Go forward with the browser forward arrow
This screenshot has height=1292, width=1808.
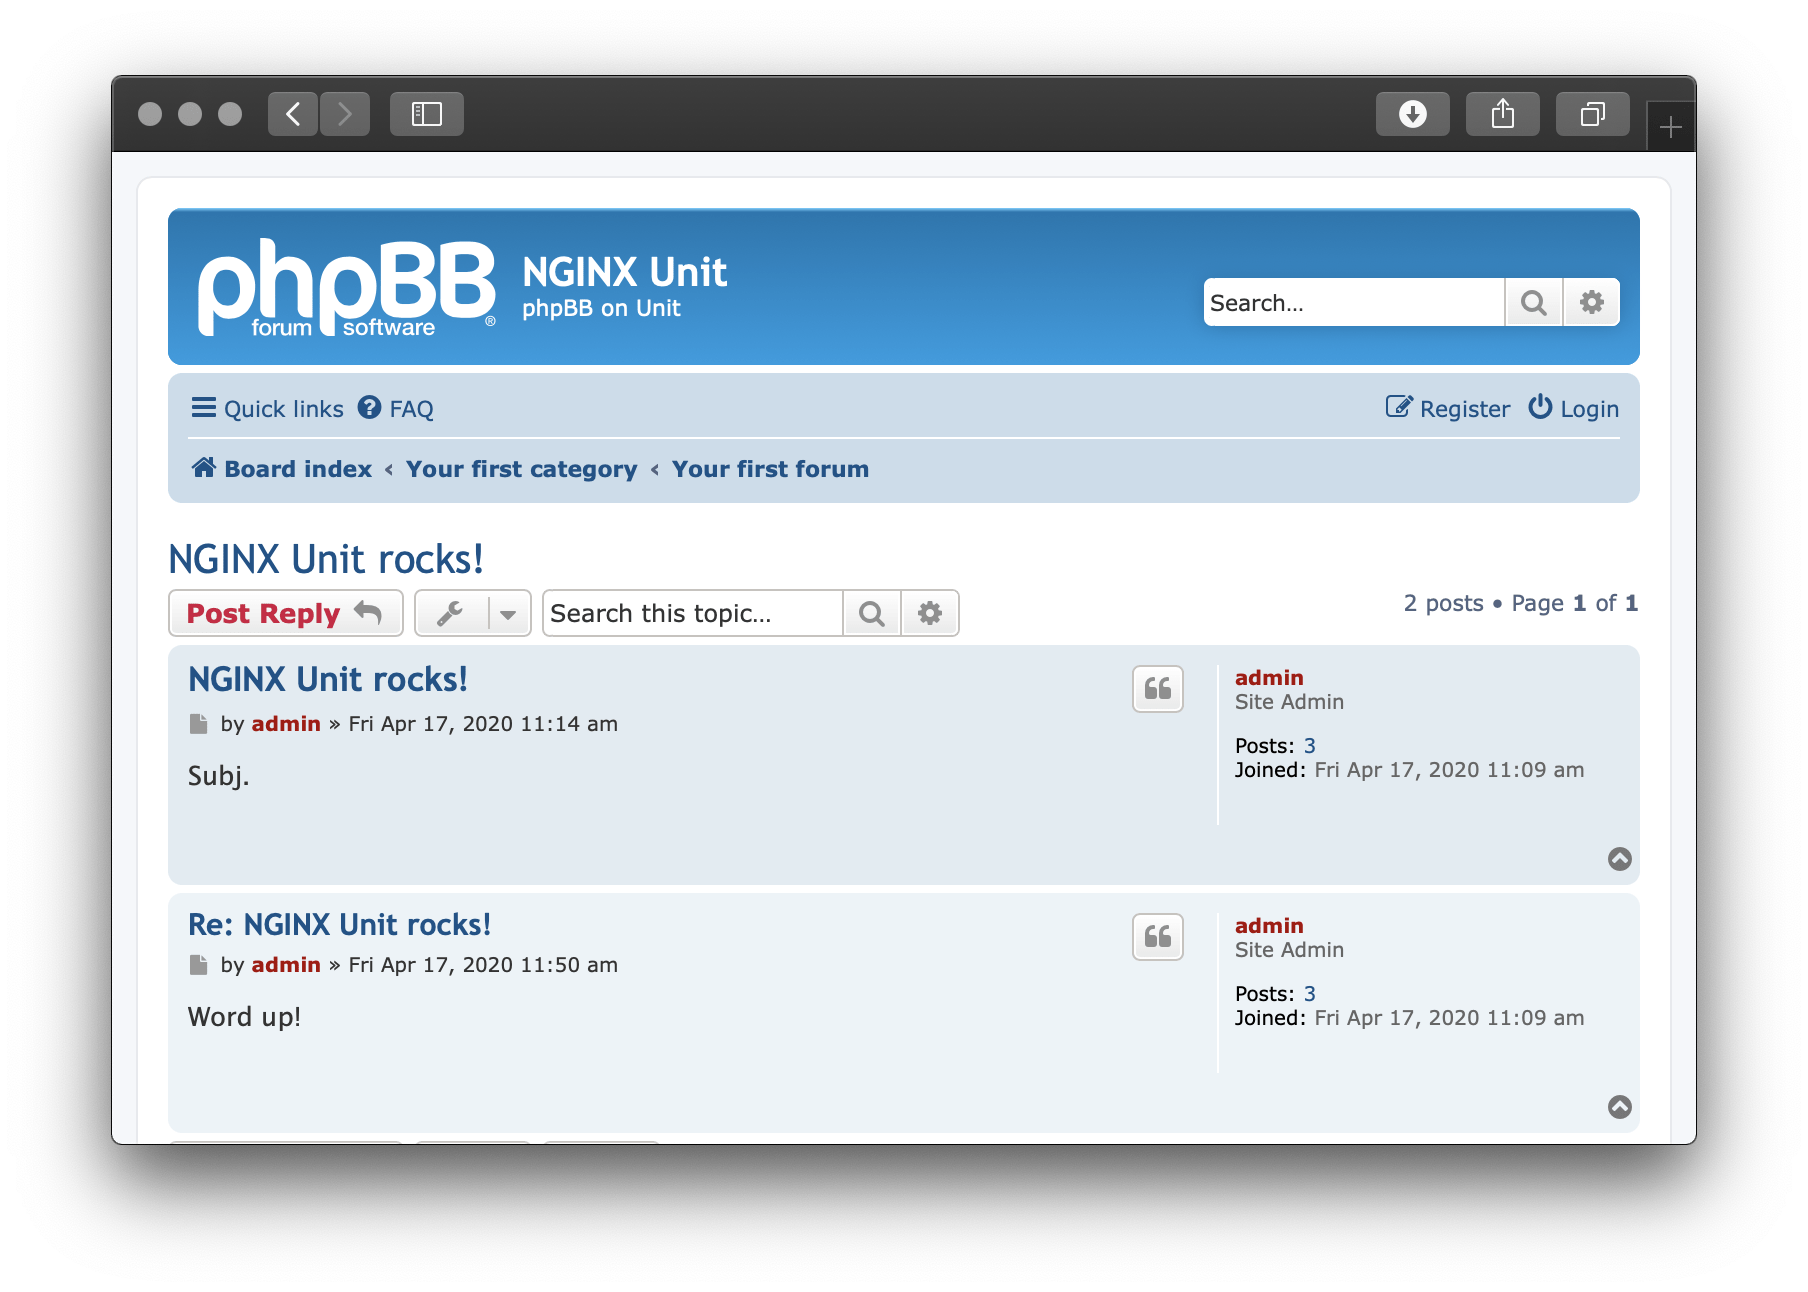[x=345, y=114]
